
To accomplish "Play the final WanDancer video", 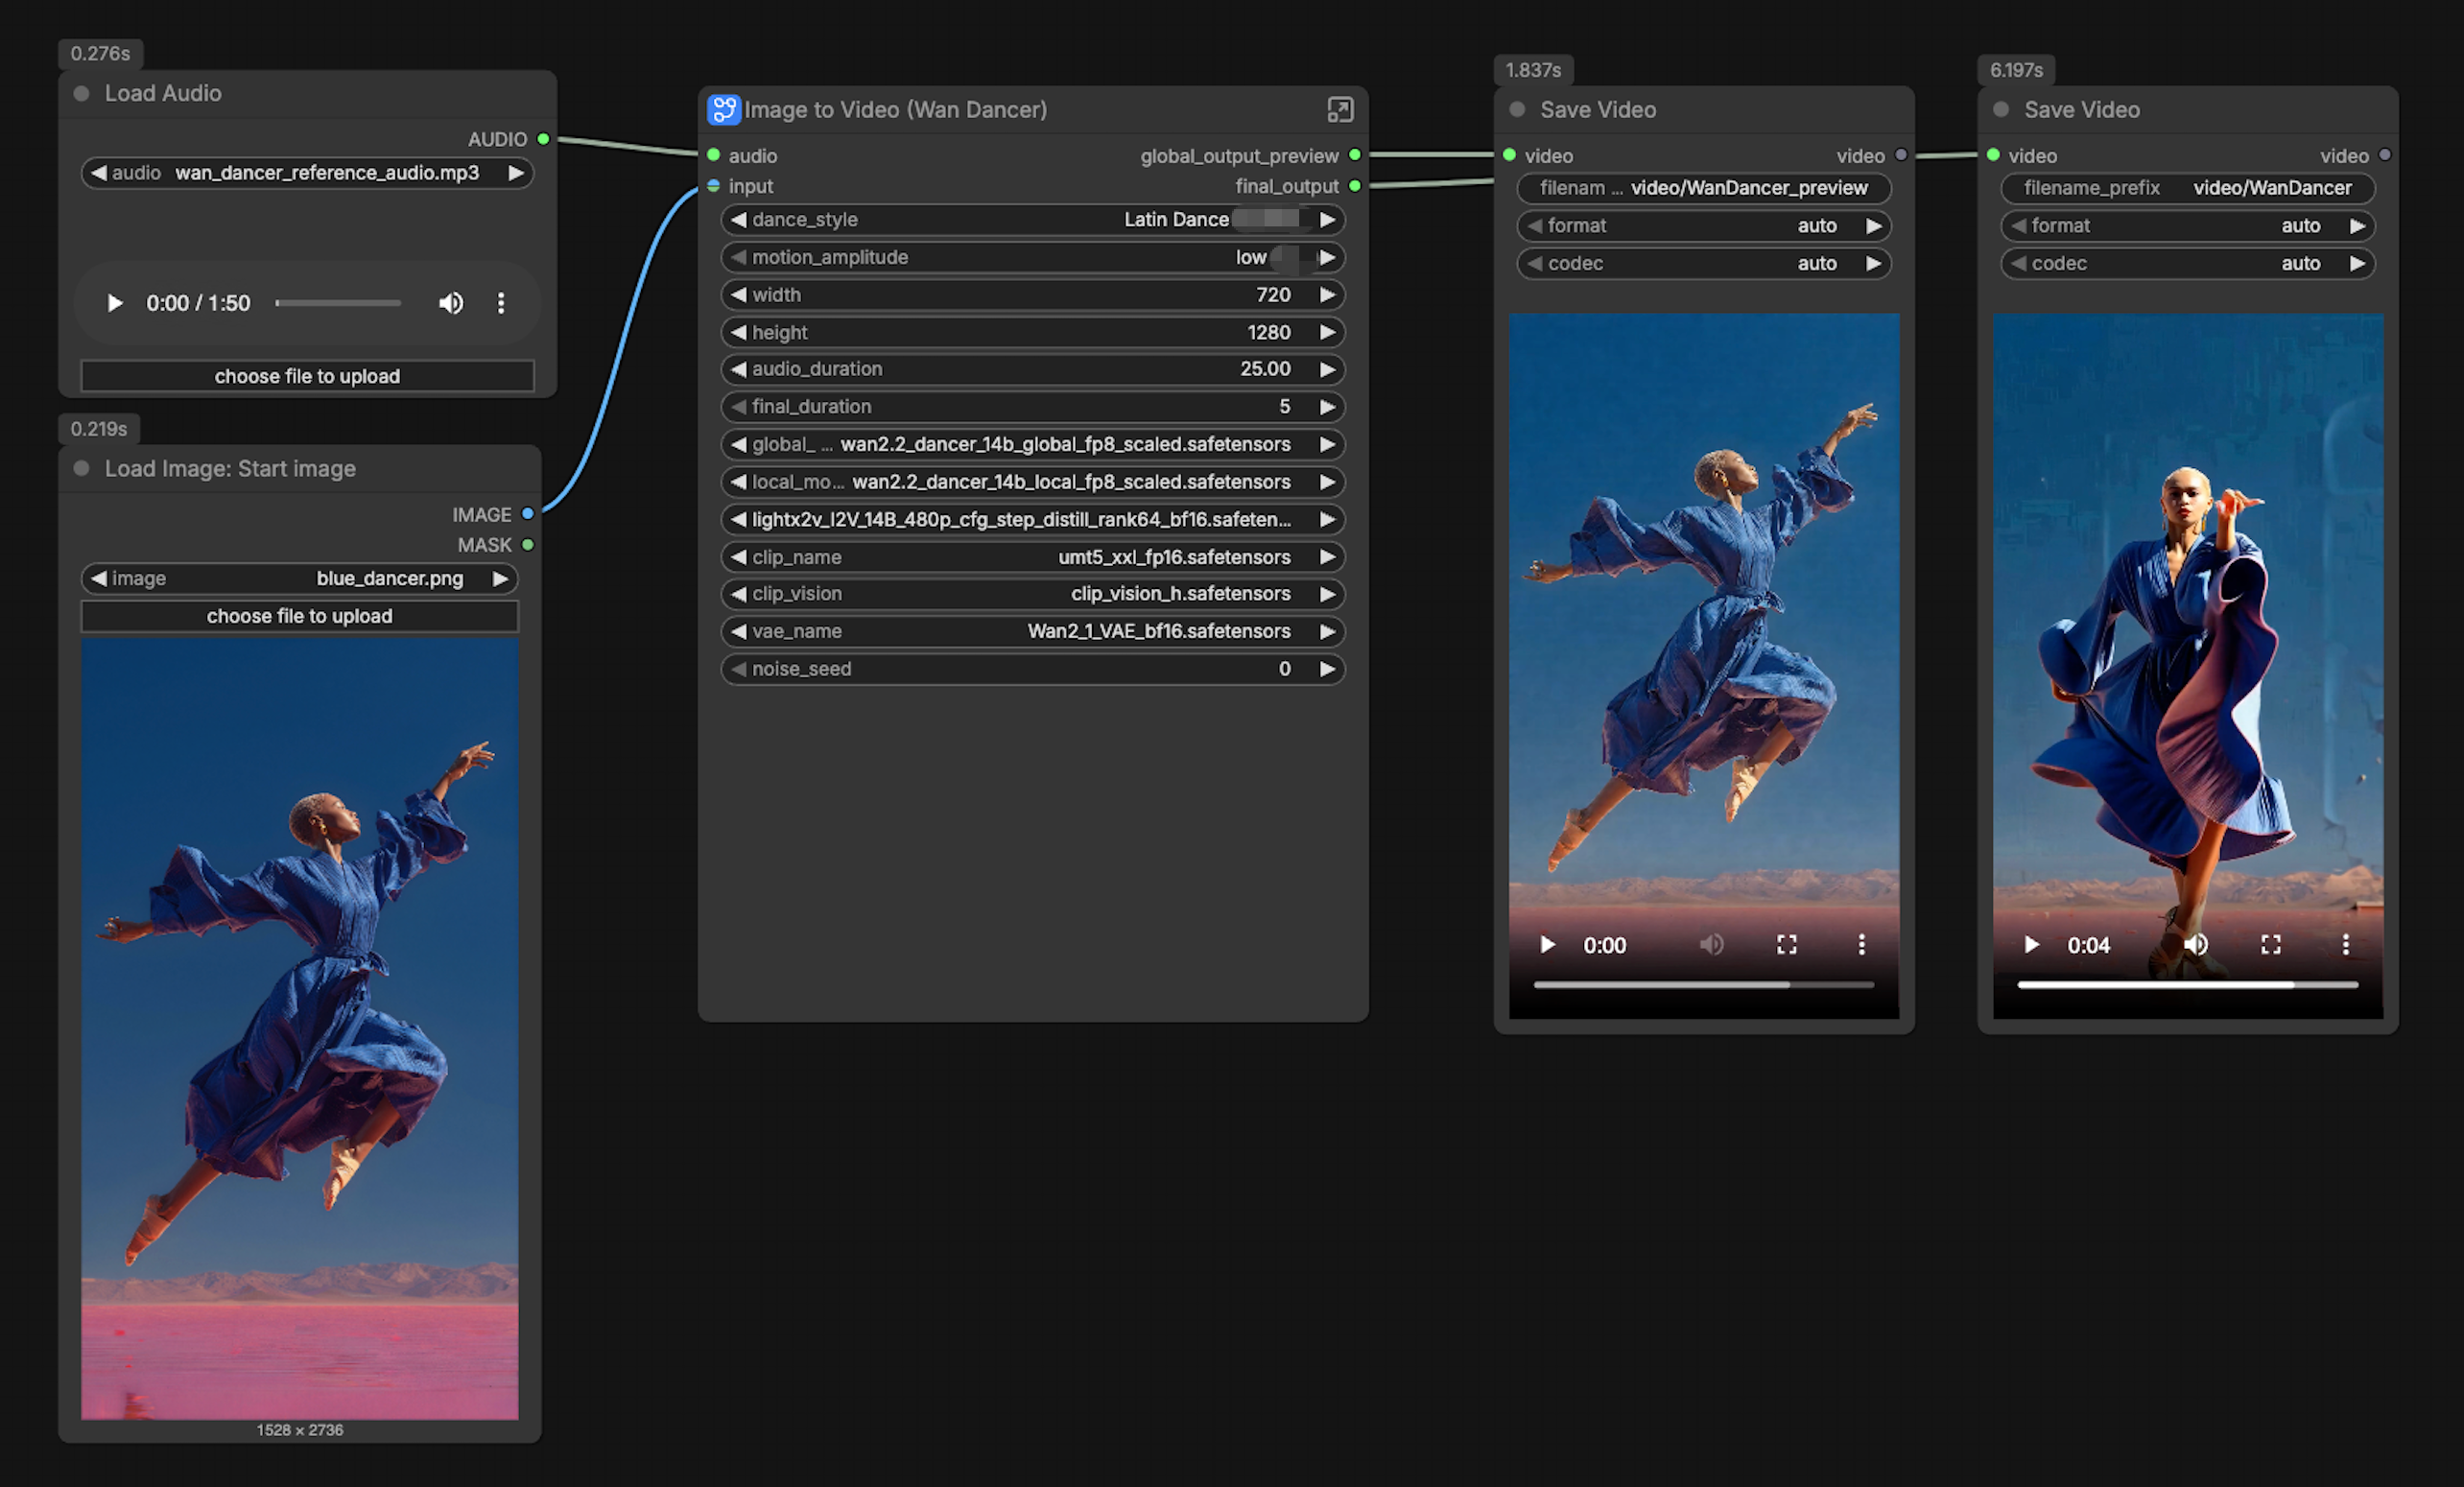I will (x=2031, y=945).
